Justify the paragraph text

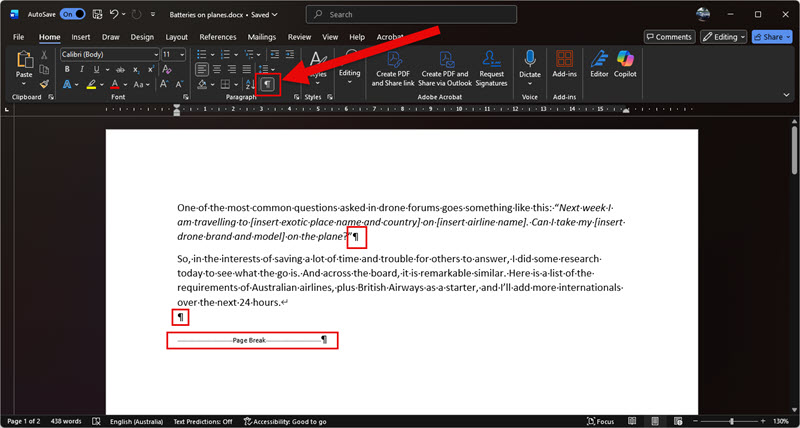[246, 69]
